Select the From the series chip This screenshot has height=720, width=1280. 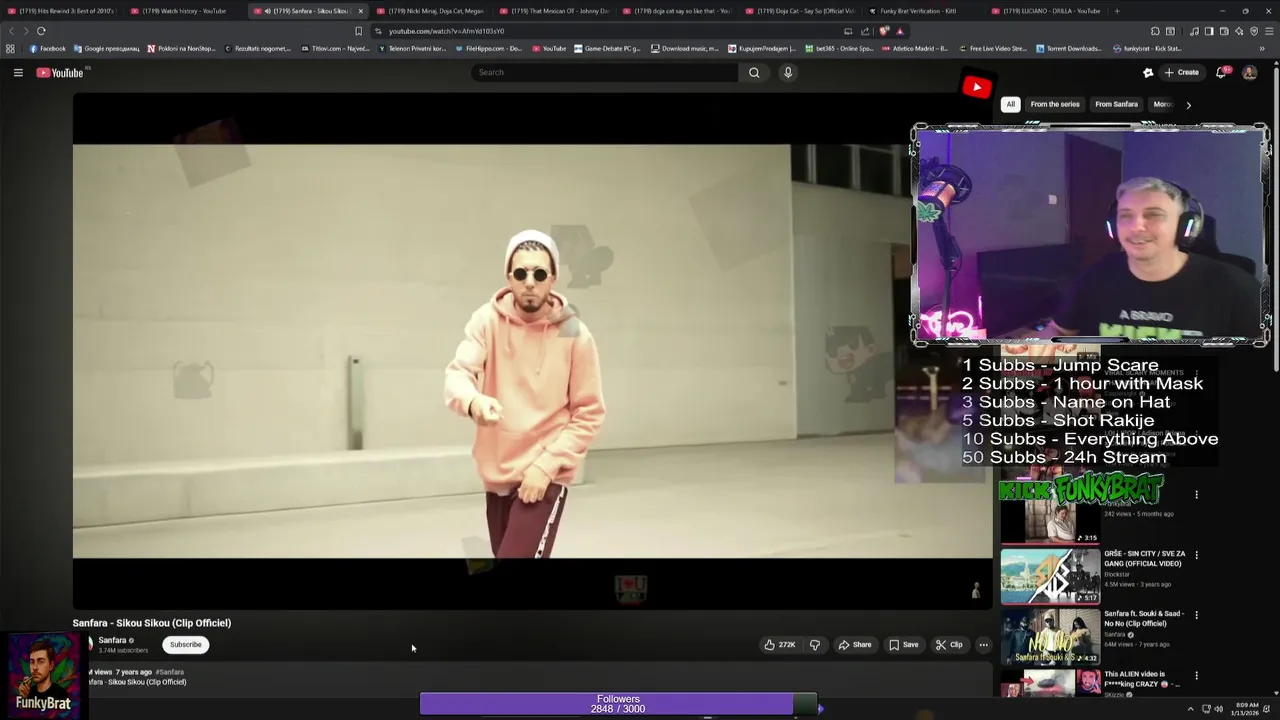tap(1055, 105)
